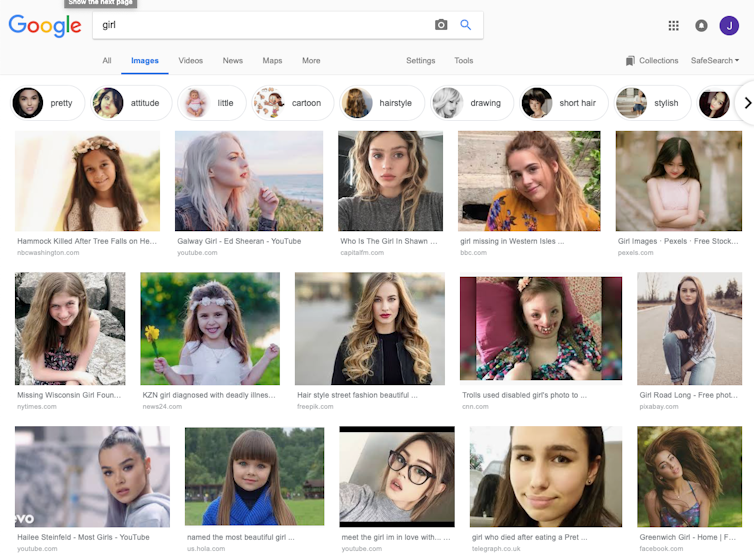Click into the search text field

tap(260, 25)
